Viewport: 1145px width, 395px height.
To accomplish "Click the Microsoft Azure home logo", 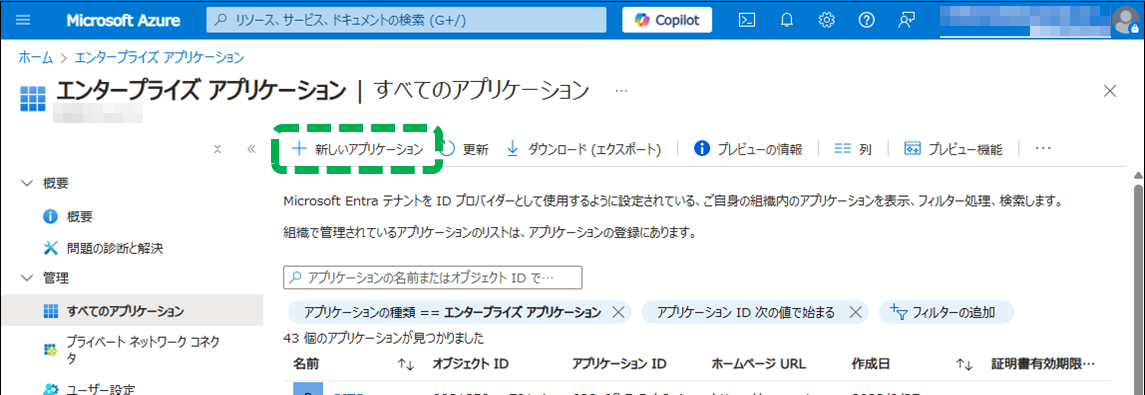I will [x=123, y=20].
